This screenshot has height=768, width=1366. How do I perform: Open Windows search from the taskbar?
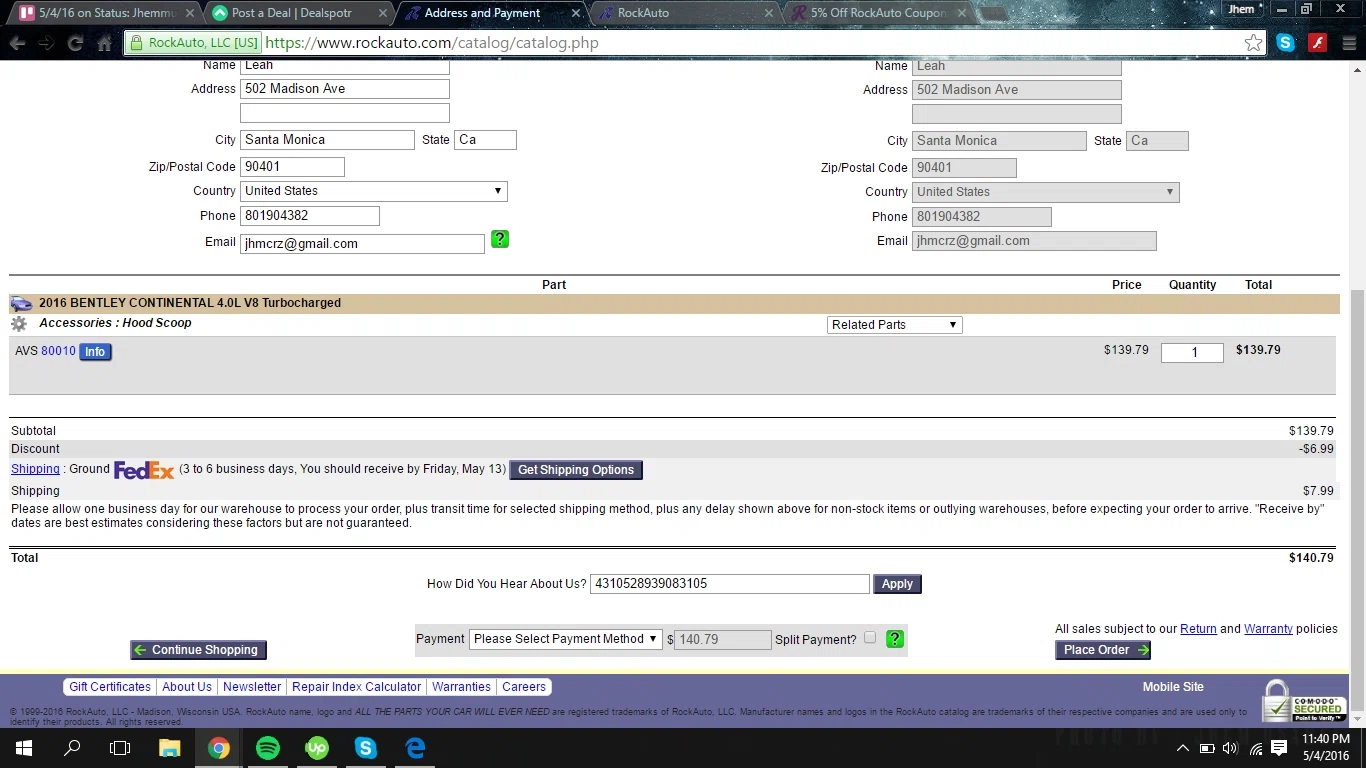(72, 748)
